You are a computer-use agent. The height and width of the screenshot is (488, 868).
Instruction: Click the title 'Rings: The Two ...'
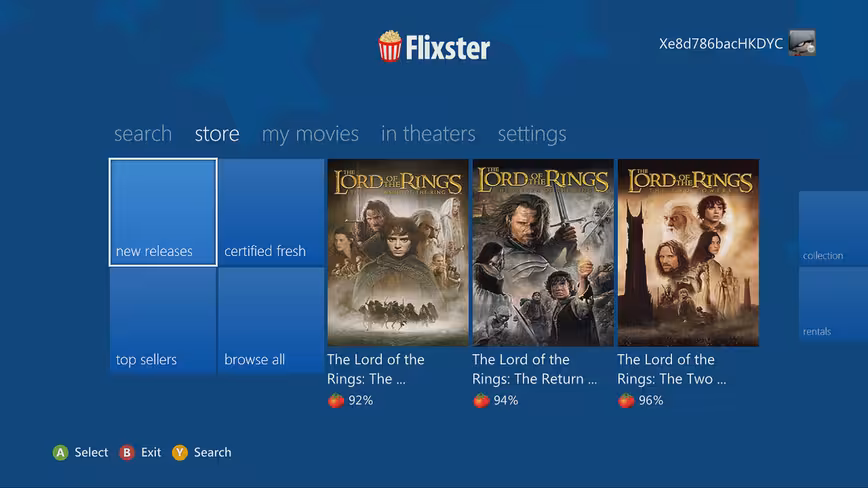671,379
